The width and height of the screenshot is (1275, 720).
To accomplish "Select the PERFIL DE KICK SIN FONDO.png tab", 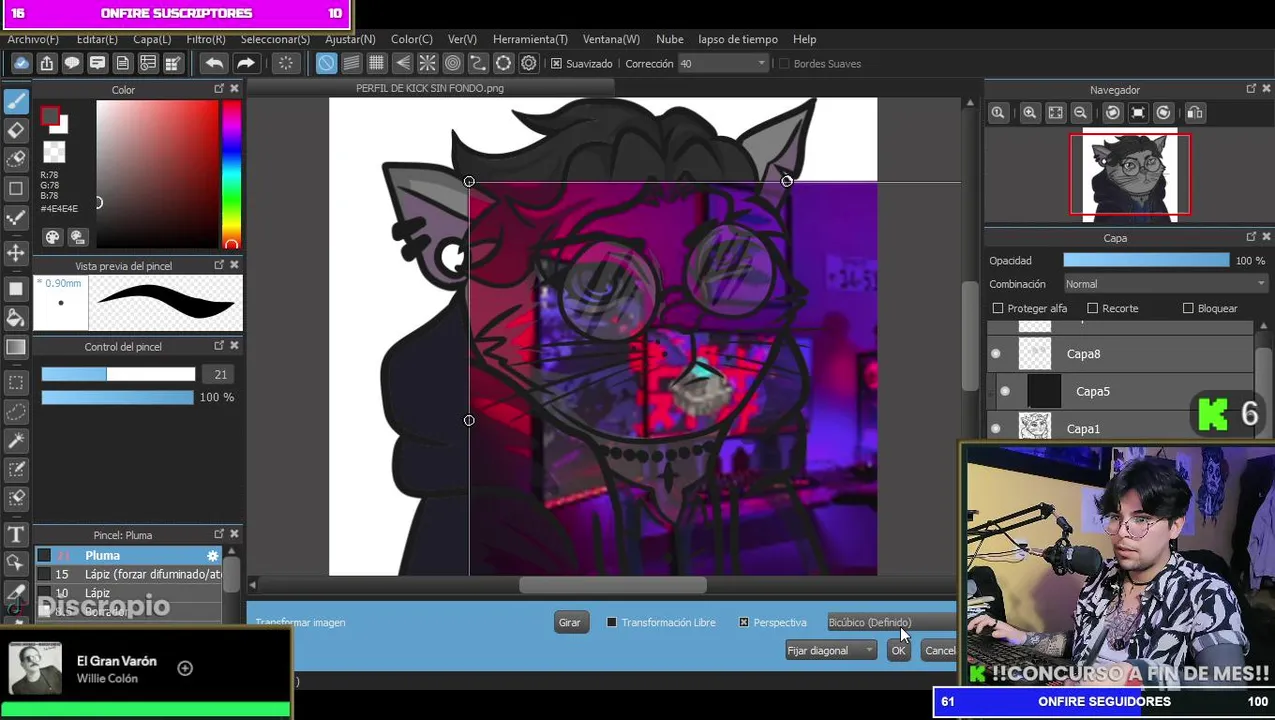I will 430,88.
